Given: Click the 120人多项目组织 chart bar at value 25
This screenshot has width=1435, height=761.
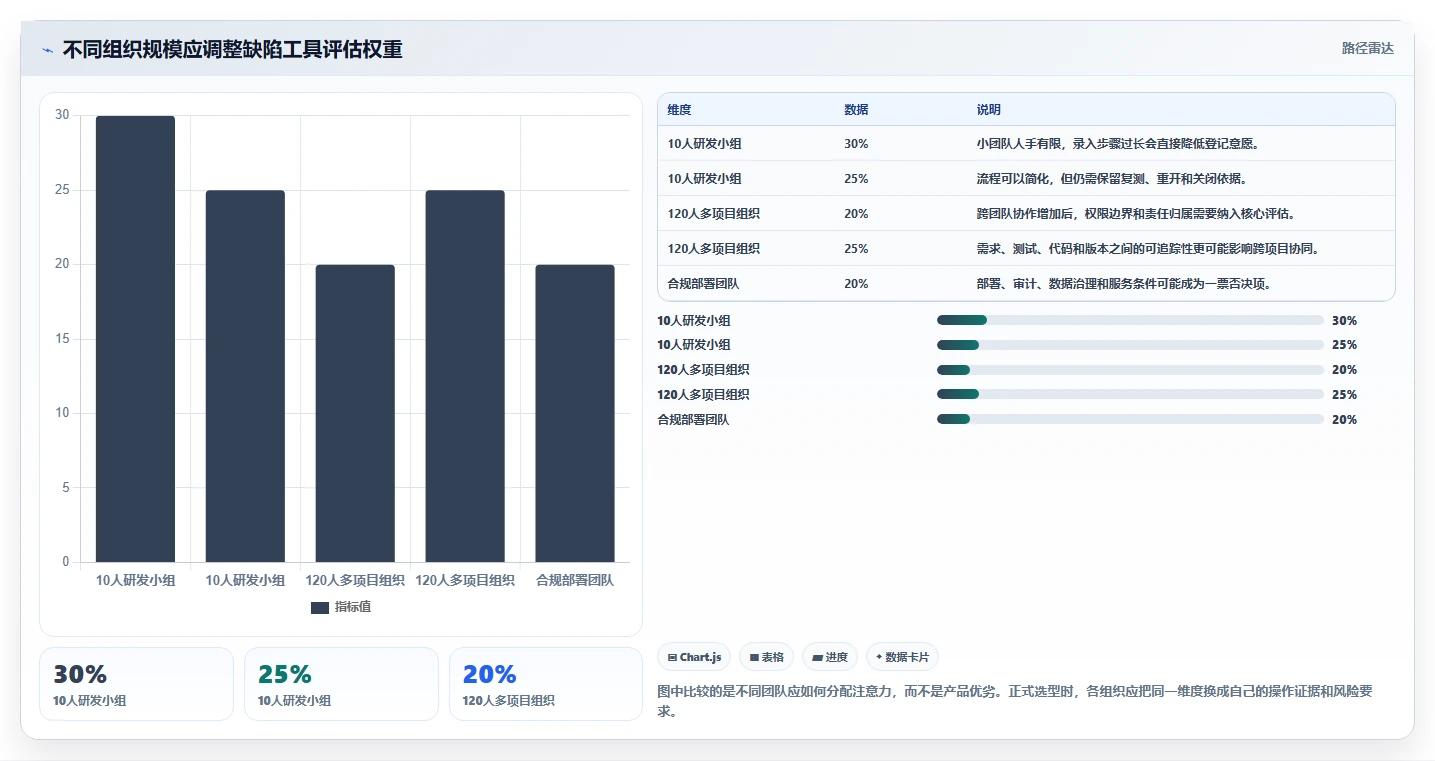Looking at the screenshot, I should (x=465, y=376).
